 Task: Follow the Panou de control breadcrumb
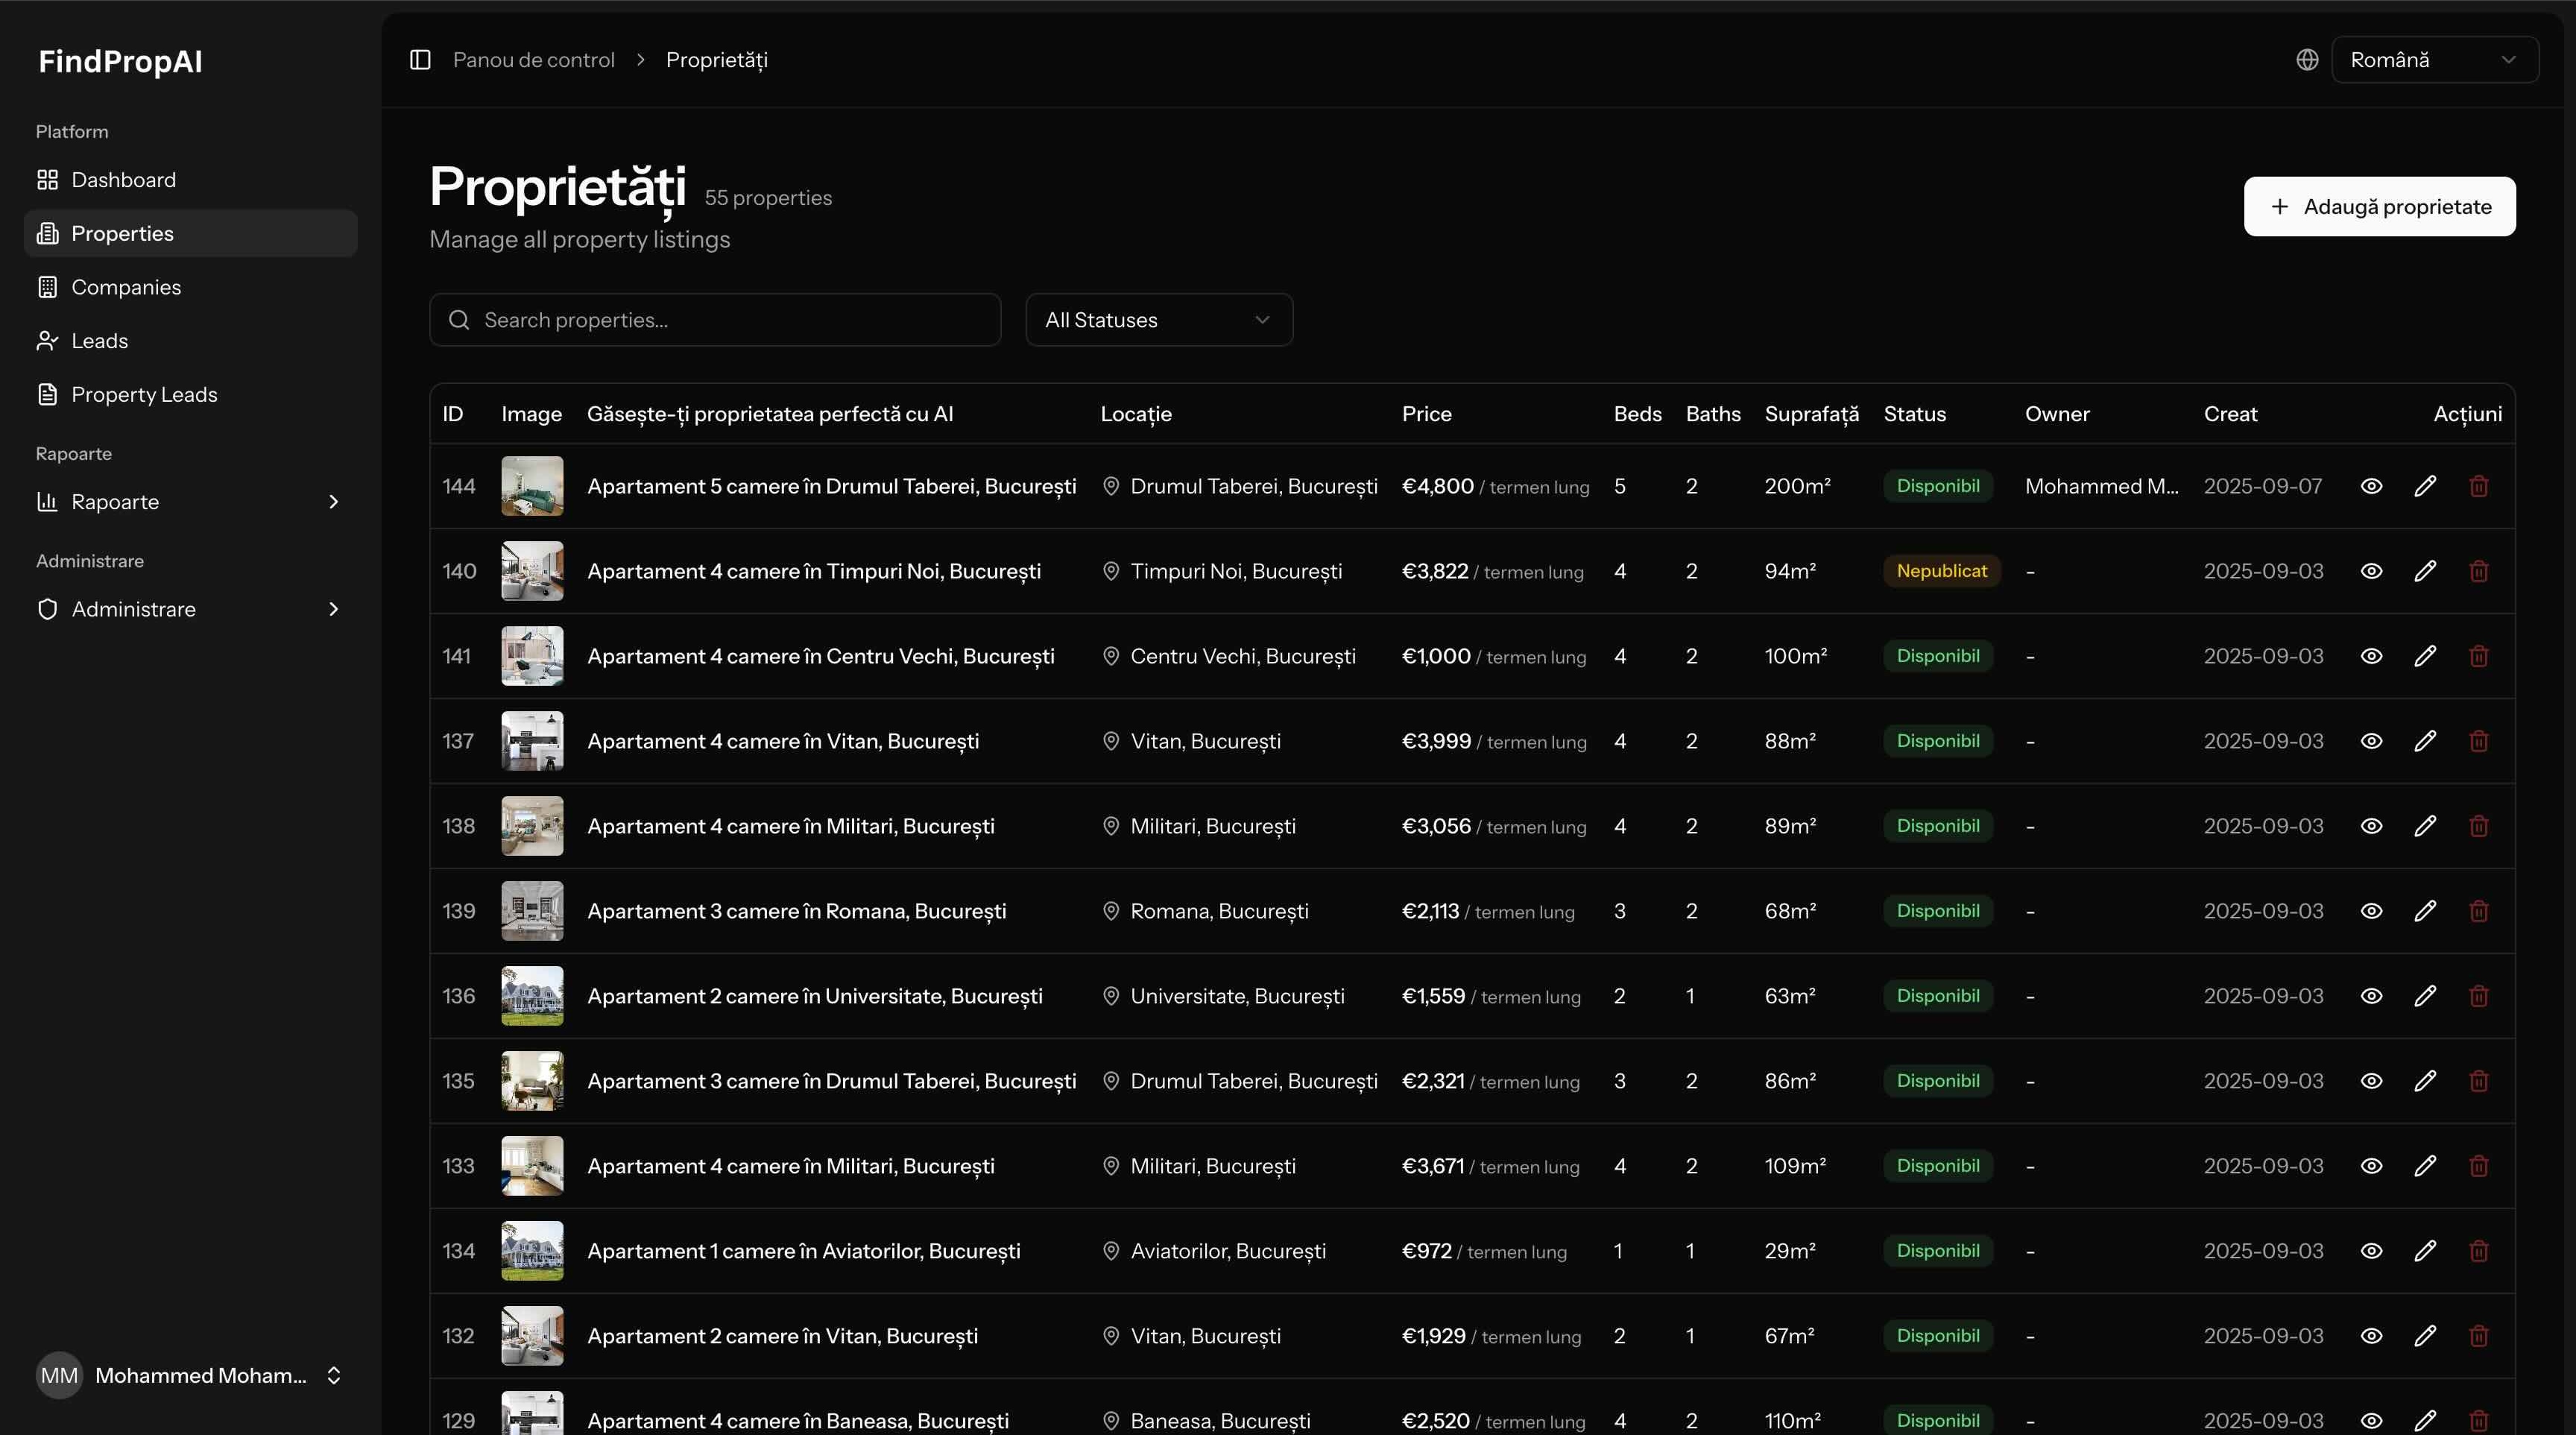click(x=533, y=60)
